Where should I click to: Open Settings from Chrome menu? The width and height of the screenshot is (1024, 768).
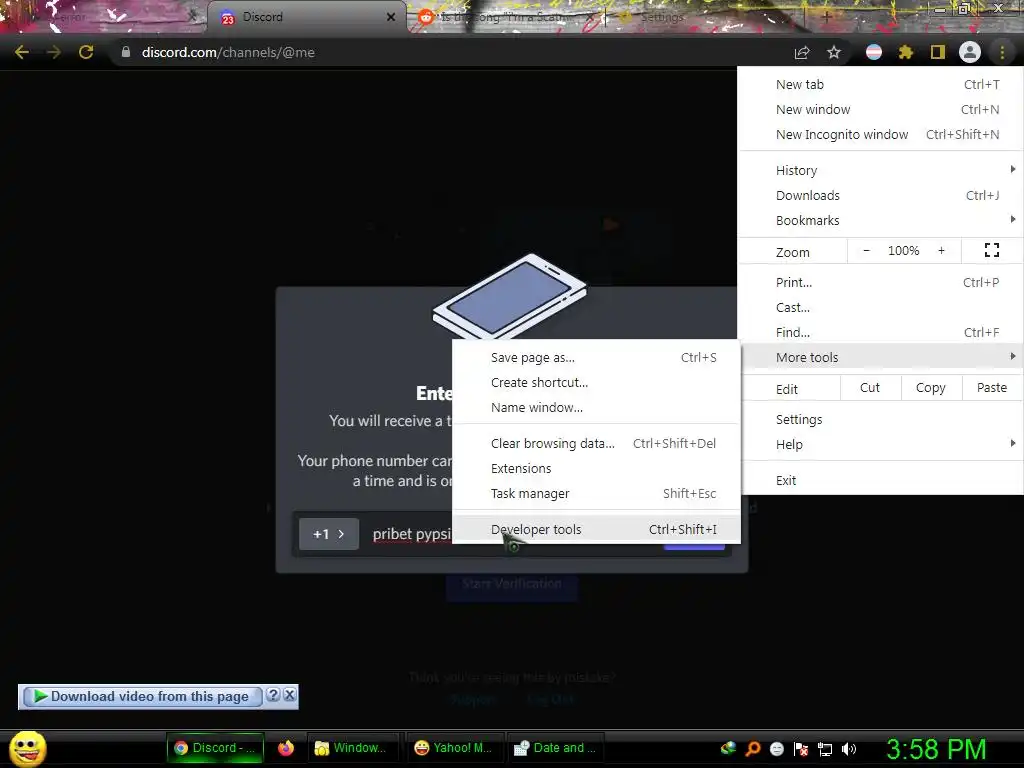[881, 419]
